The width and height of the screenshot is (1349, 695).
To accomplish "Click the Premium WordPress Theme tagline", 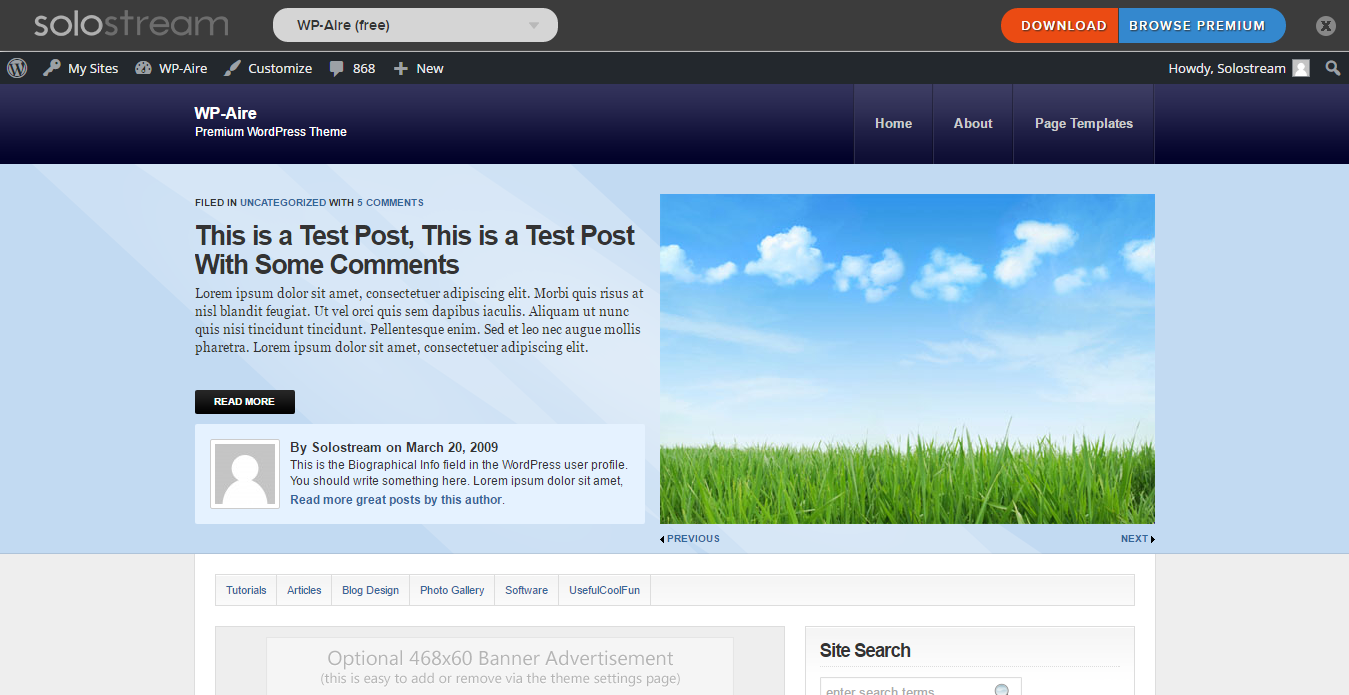I will (x=271, y=132).
